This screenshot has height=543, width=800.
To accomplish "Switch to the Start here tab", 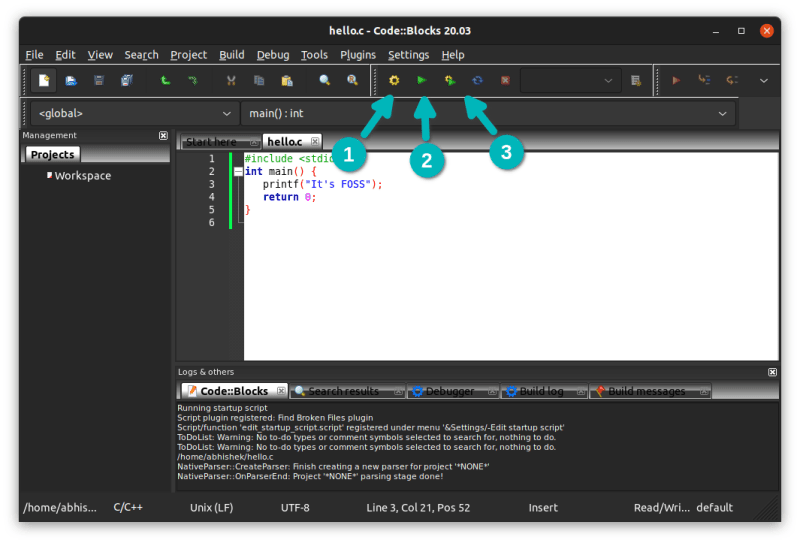I will pos(211,142).
